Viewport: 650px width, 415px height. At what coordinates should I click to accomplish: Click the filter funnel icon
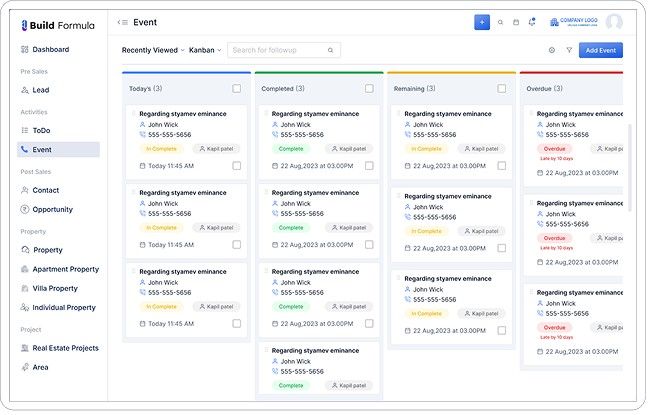coord(569,50)
